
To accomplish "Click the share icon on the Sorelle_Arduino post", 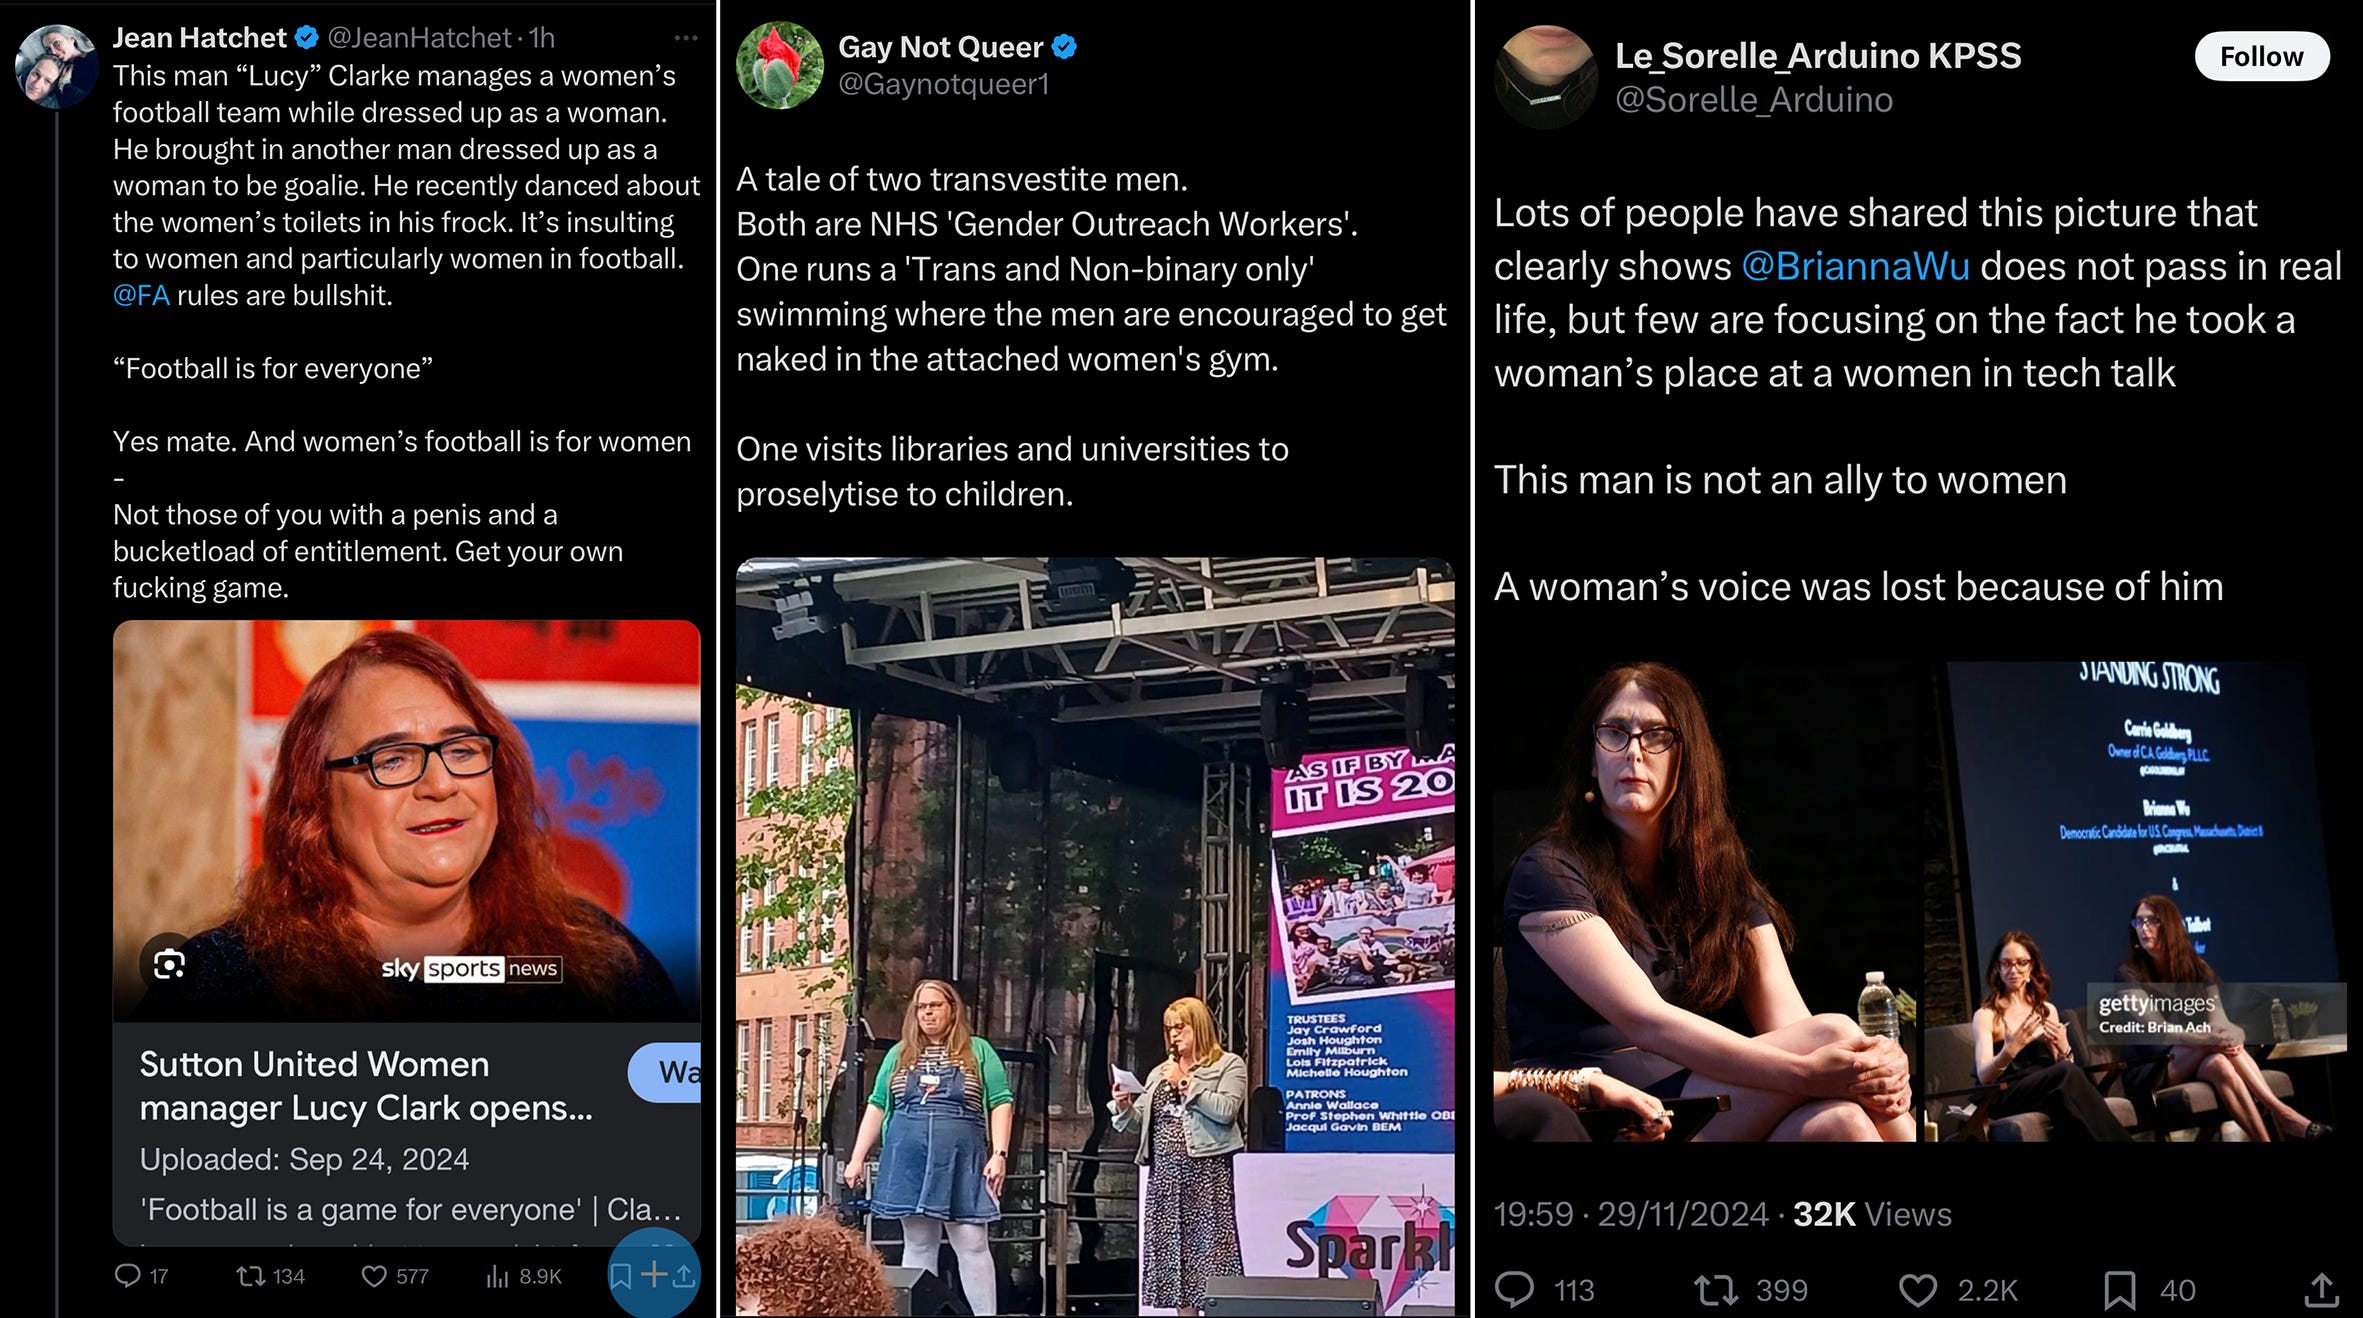I will [2321, 1290].
